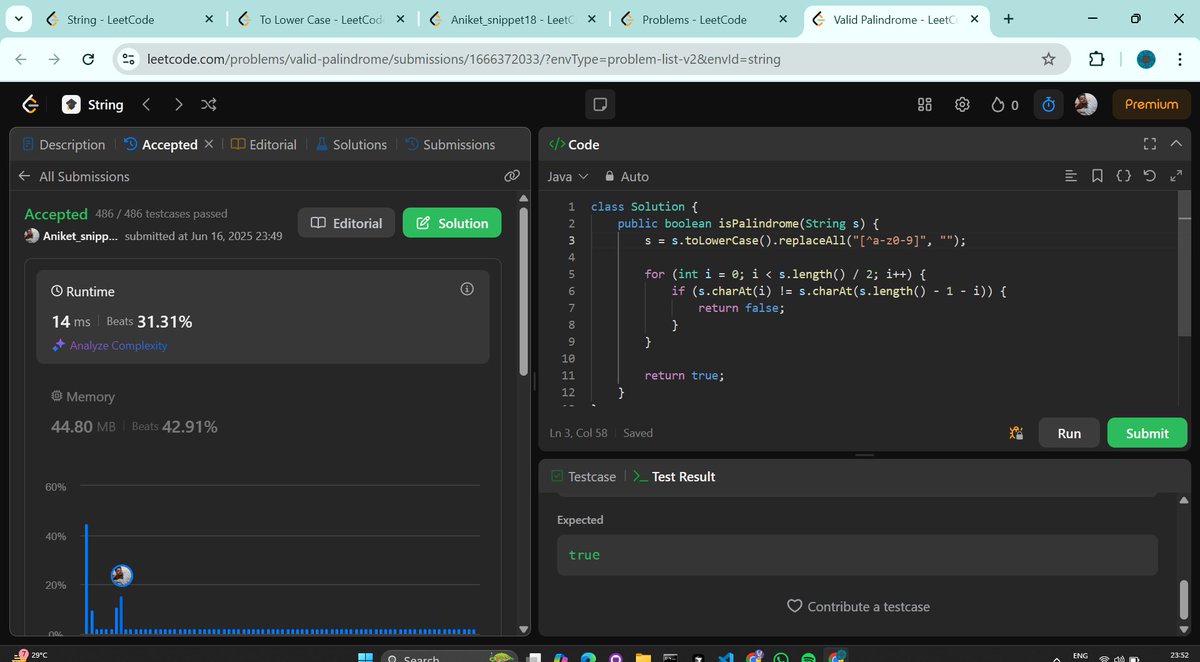Collapse the Code panel chevron

pos(1178,145)
